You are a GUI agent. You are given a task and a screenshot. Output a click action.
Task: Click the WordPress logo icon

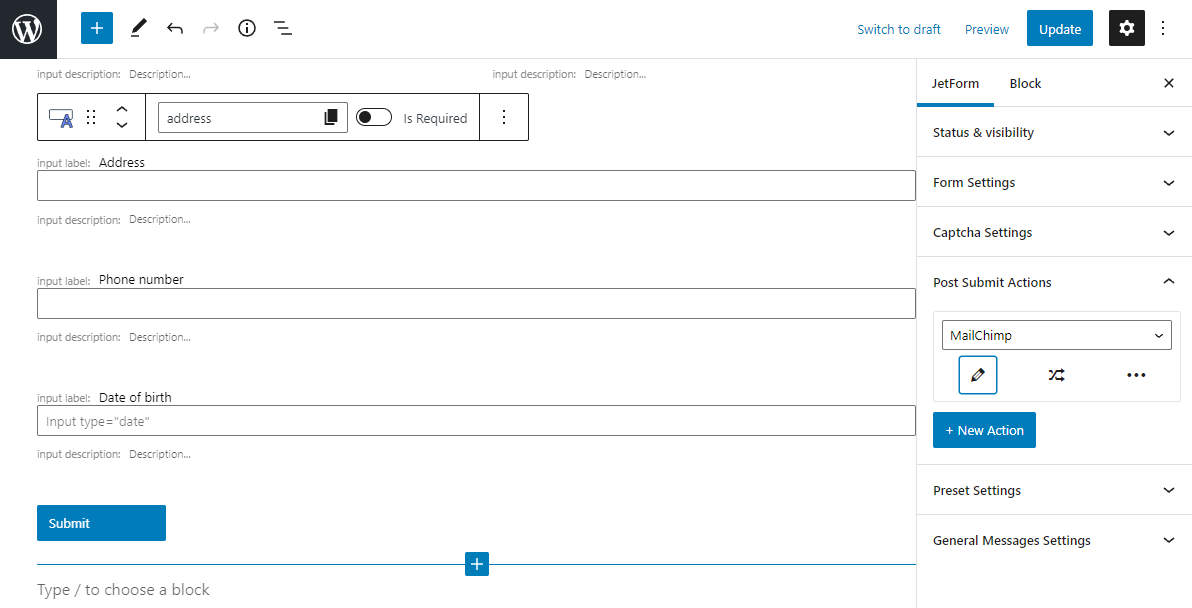coord(28,29)
